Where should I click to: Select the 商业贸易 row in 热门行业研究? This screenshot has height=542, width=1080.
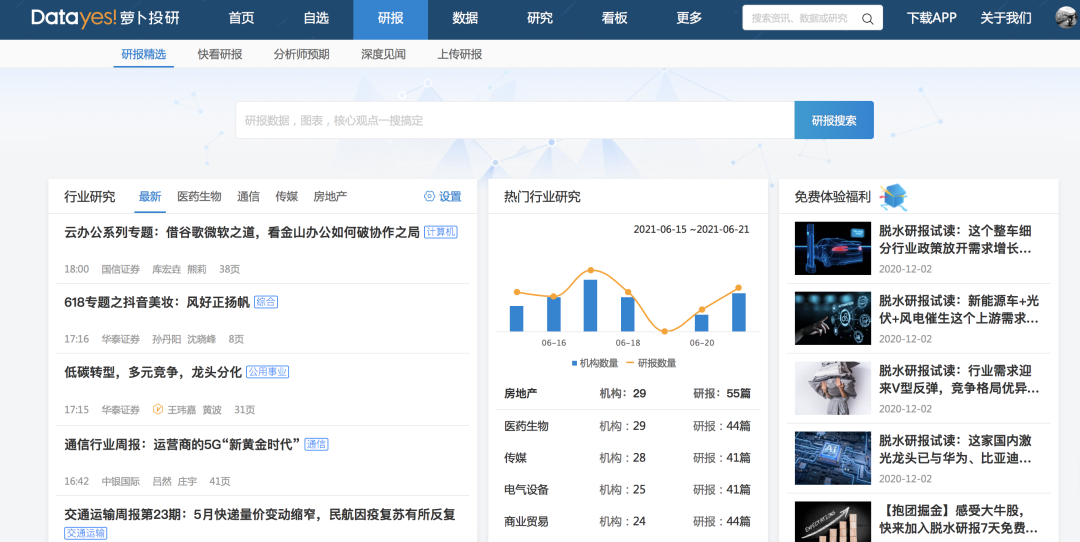[627, 521]
